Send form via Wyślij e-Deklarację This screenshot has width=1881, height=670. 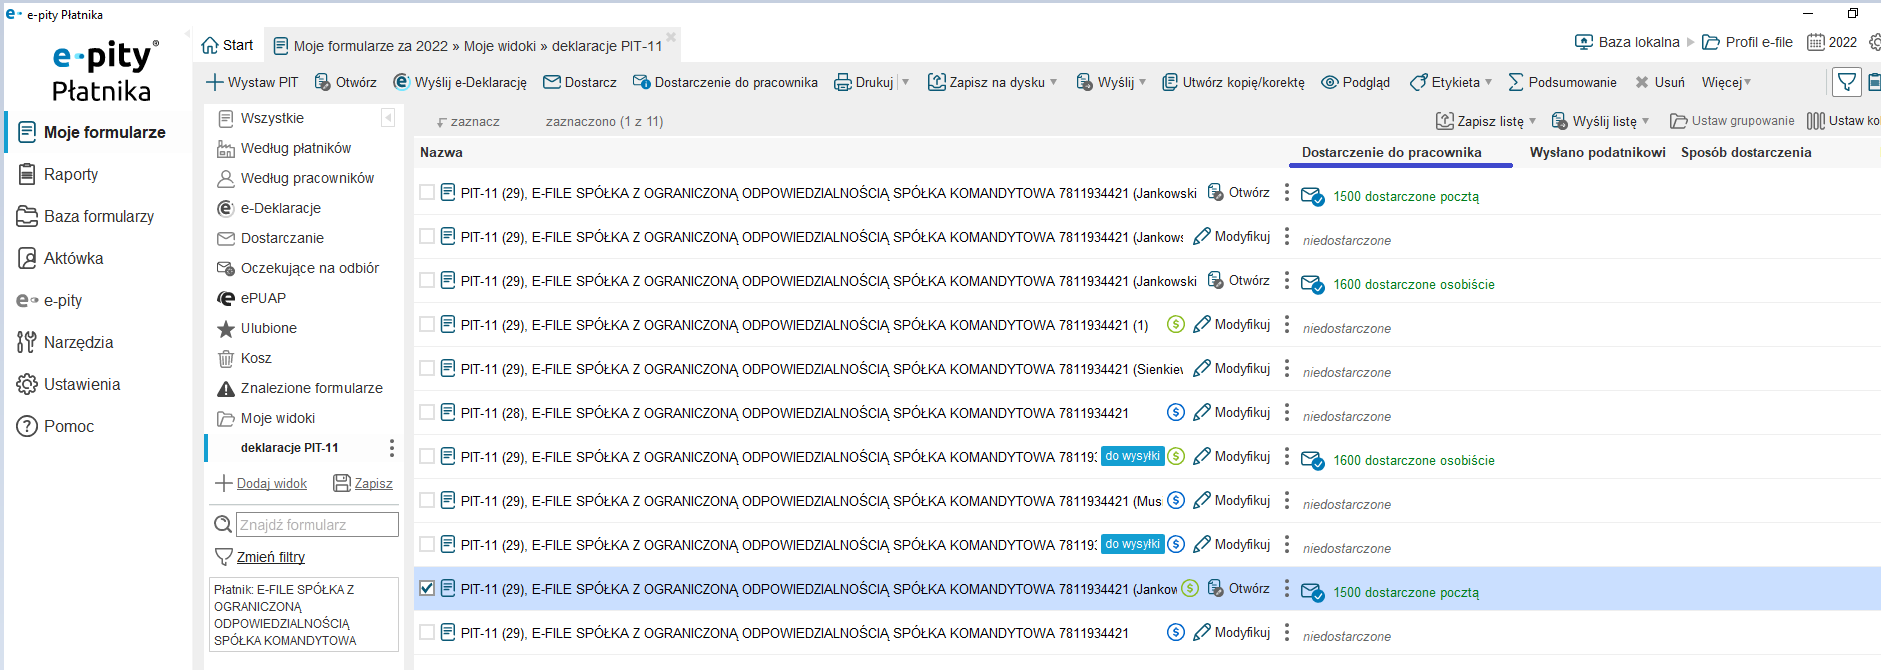pos(460,82)
